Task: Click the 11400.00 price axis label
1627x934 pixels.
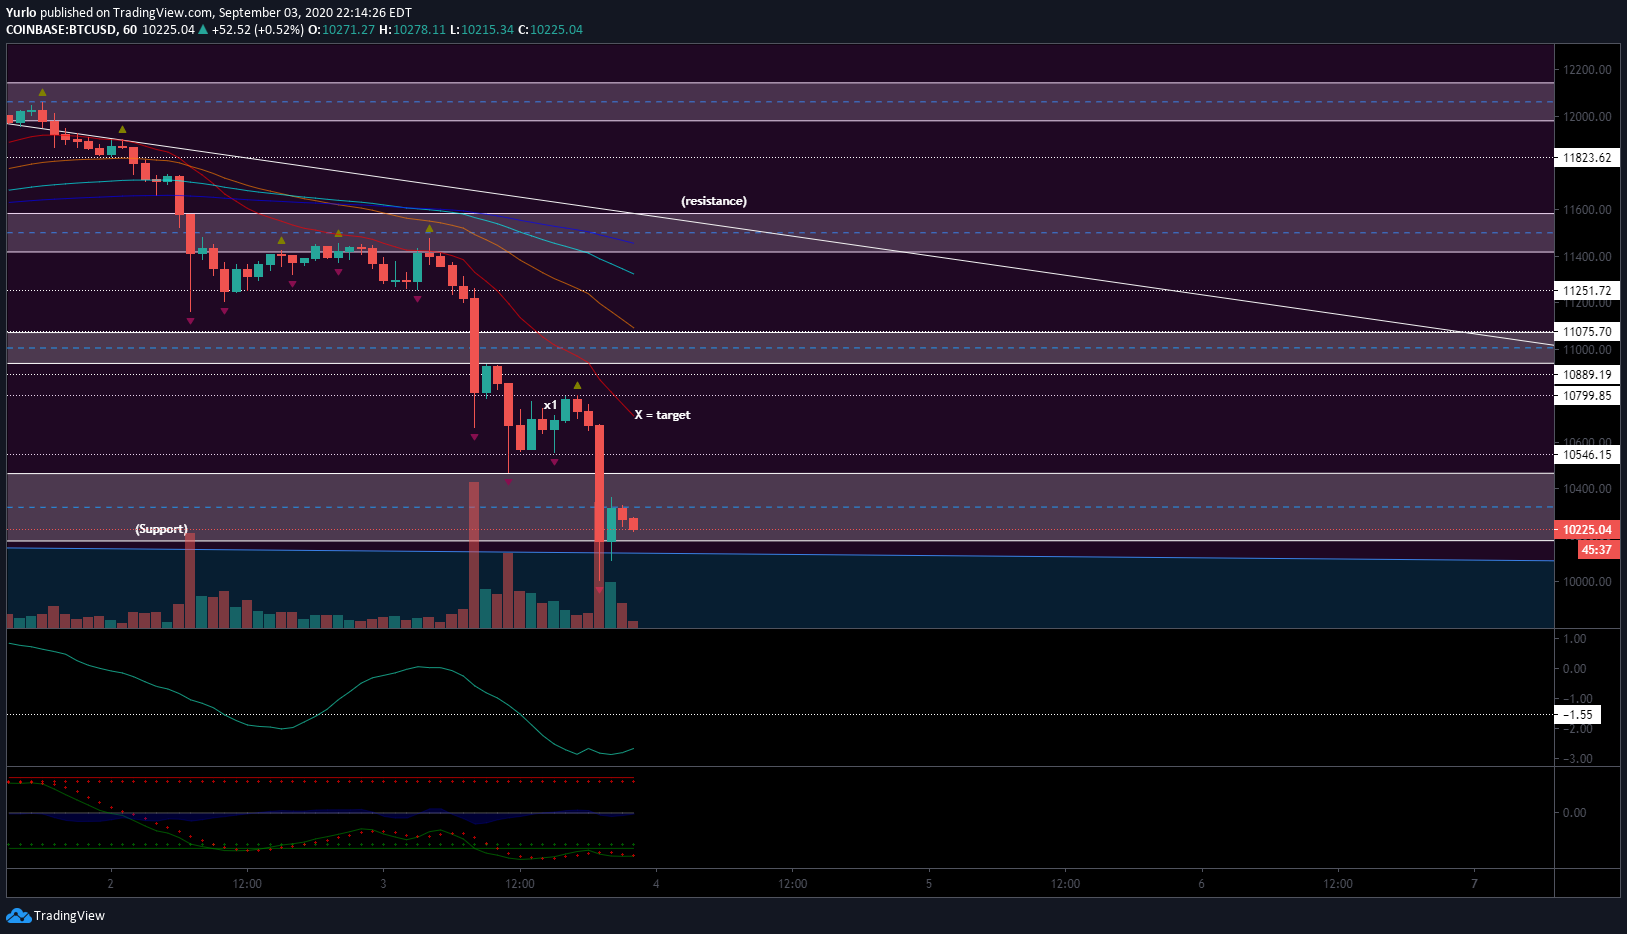Action: coord(1587,257)
